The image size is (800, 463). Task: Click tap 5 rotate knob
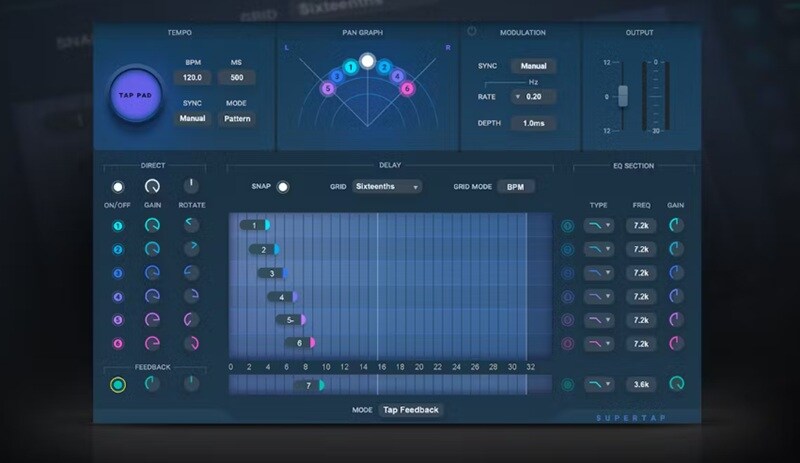click(x=191, y=320)
